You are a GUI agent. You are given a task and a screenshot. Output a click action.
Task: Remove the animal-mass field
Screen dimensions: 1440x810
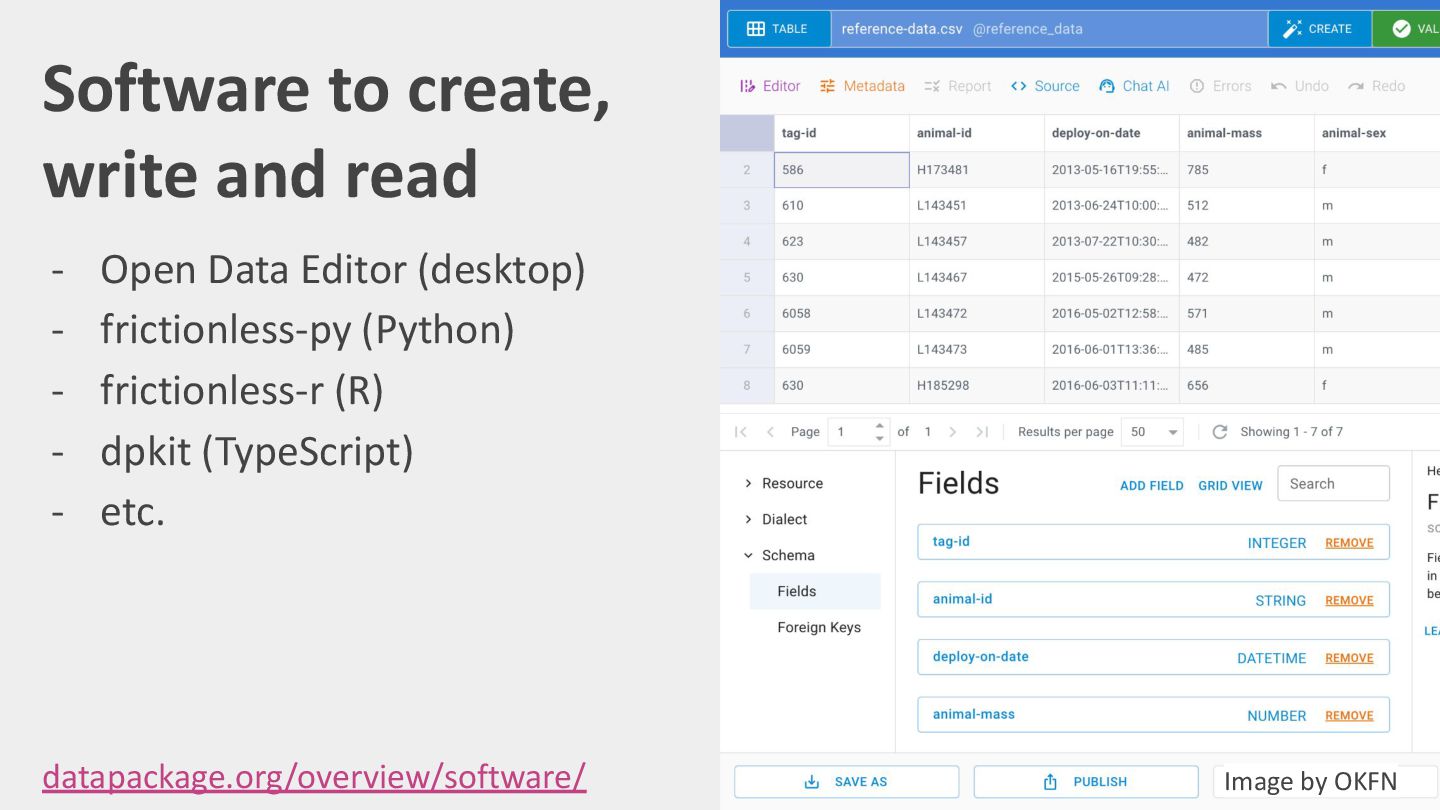coord(1349,716)
